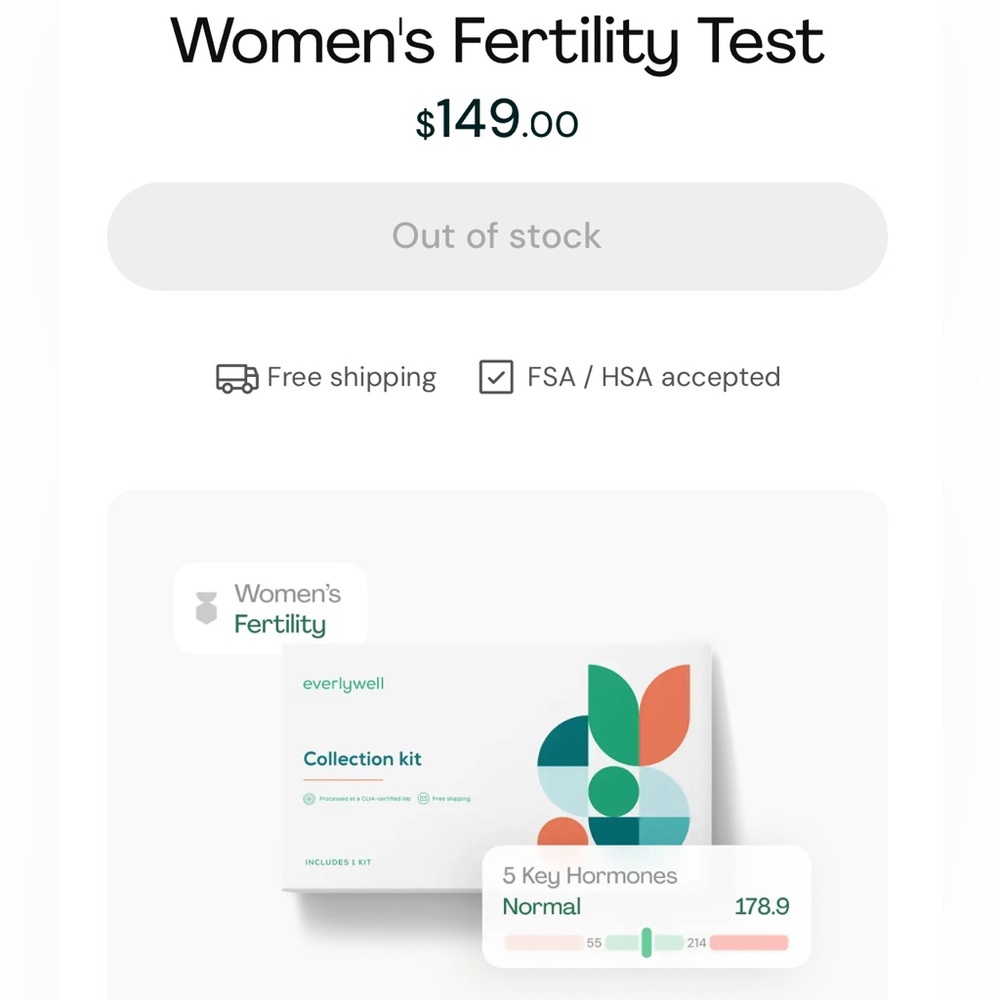The height and width of the screenshot is (1000, 1000).
Task: Open the everlywell brand logo
Action: pos(343,683)
